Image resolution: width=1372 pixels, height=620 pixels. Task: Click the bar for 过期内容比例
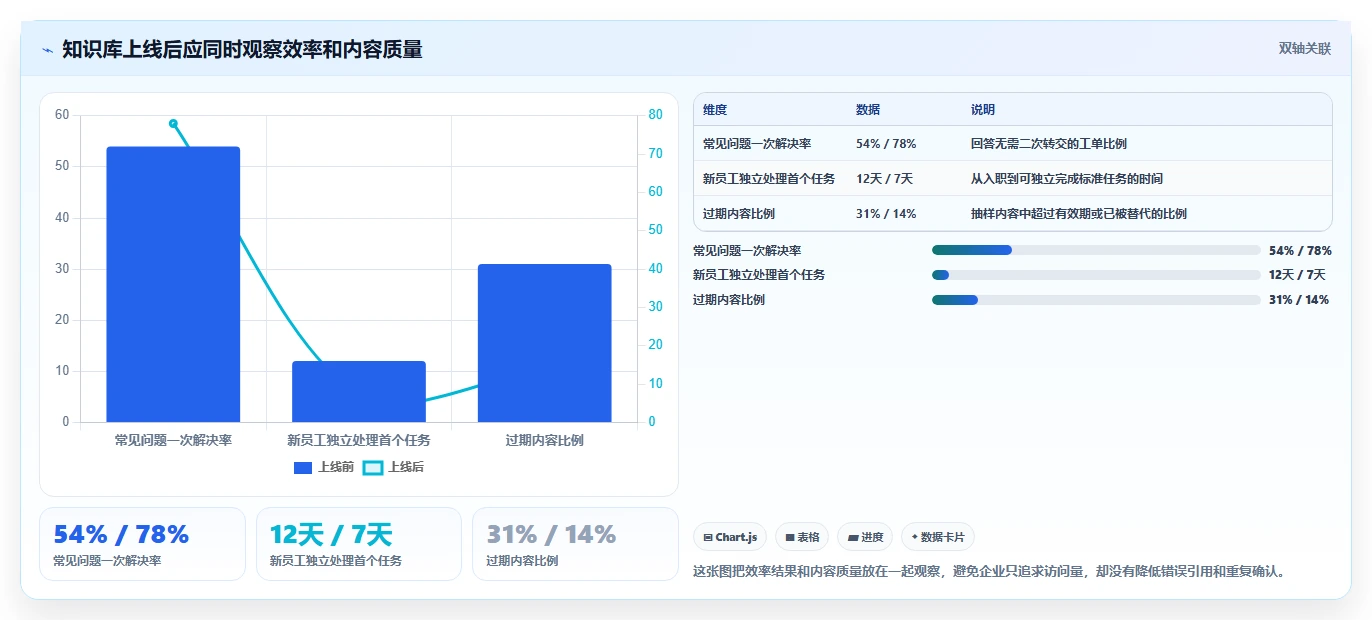544,343
